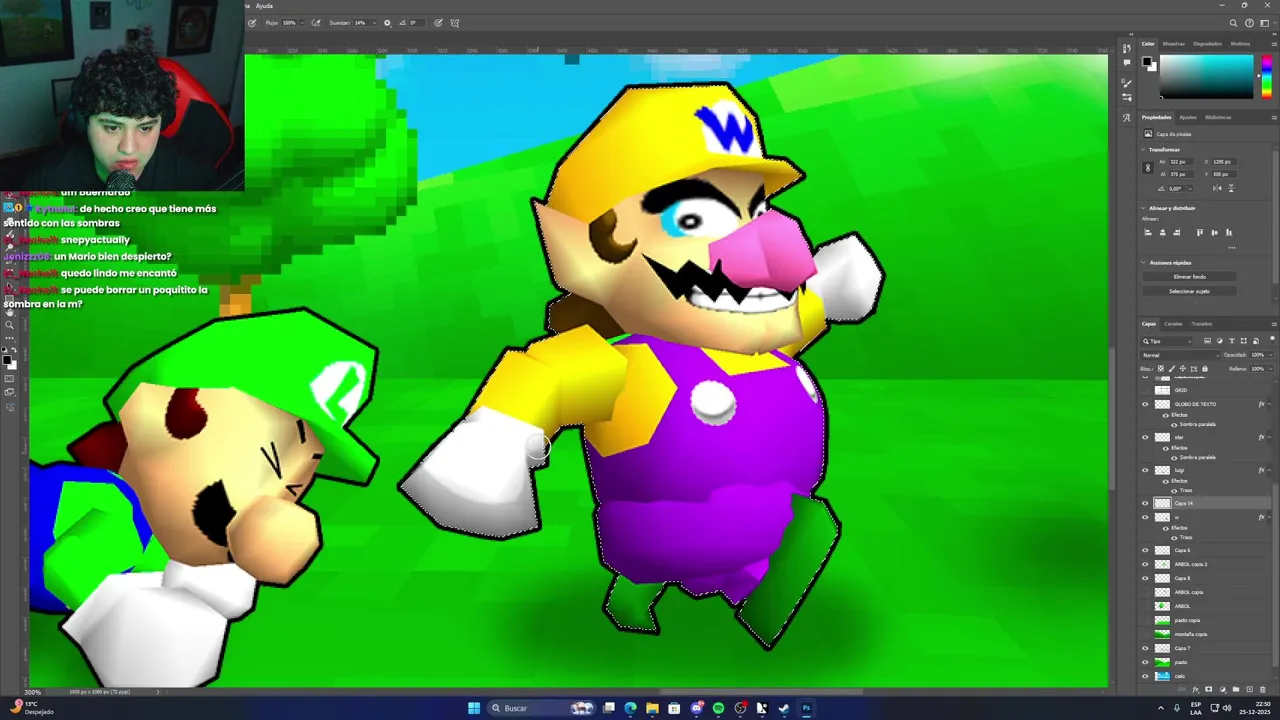Lock all padlock icon in Layers panel
Screen dimensions: 1280x720
pyautogui.click(x=1204, y=369)
